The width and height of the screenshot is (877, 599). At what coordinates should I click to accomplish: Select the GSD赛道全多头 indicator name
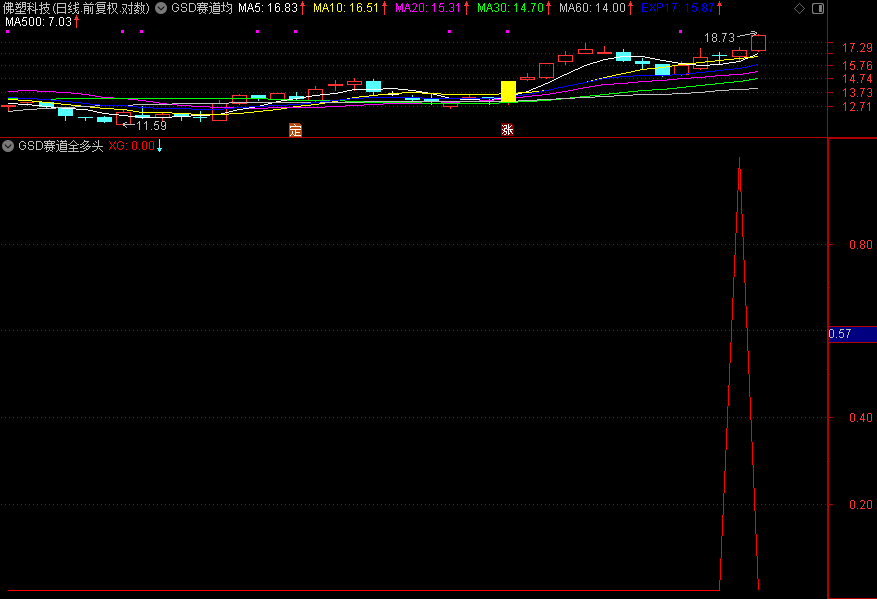(60, 146)
